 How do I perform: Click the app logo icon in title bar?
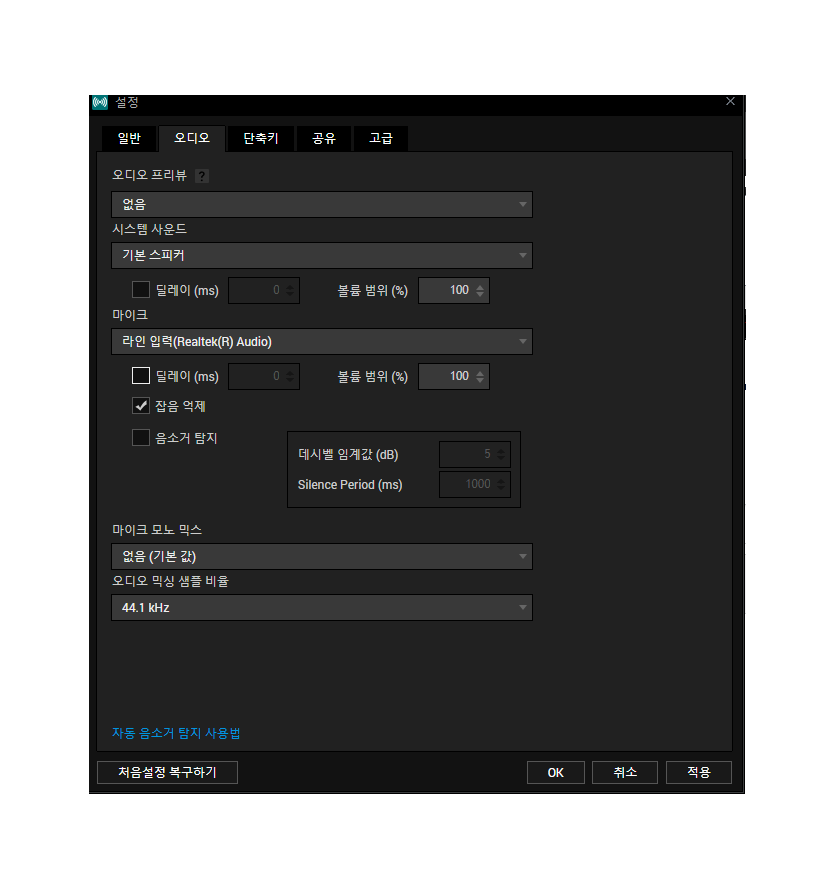pos(100,103)
